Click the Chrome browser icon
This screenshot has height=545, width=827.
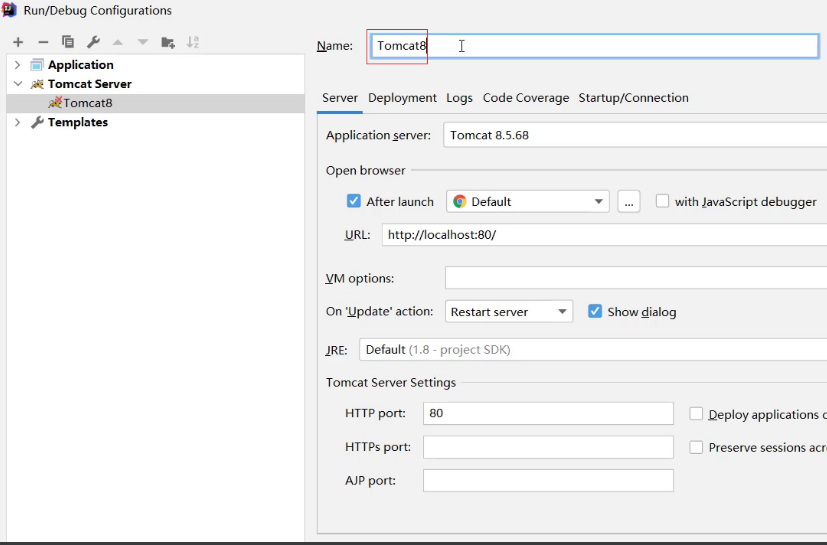pos(460,202)
